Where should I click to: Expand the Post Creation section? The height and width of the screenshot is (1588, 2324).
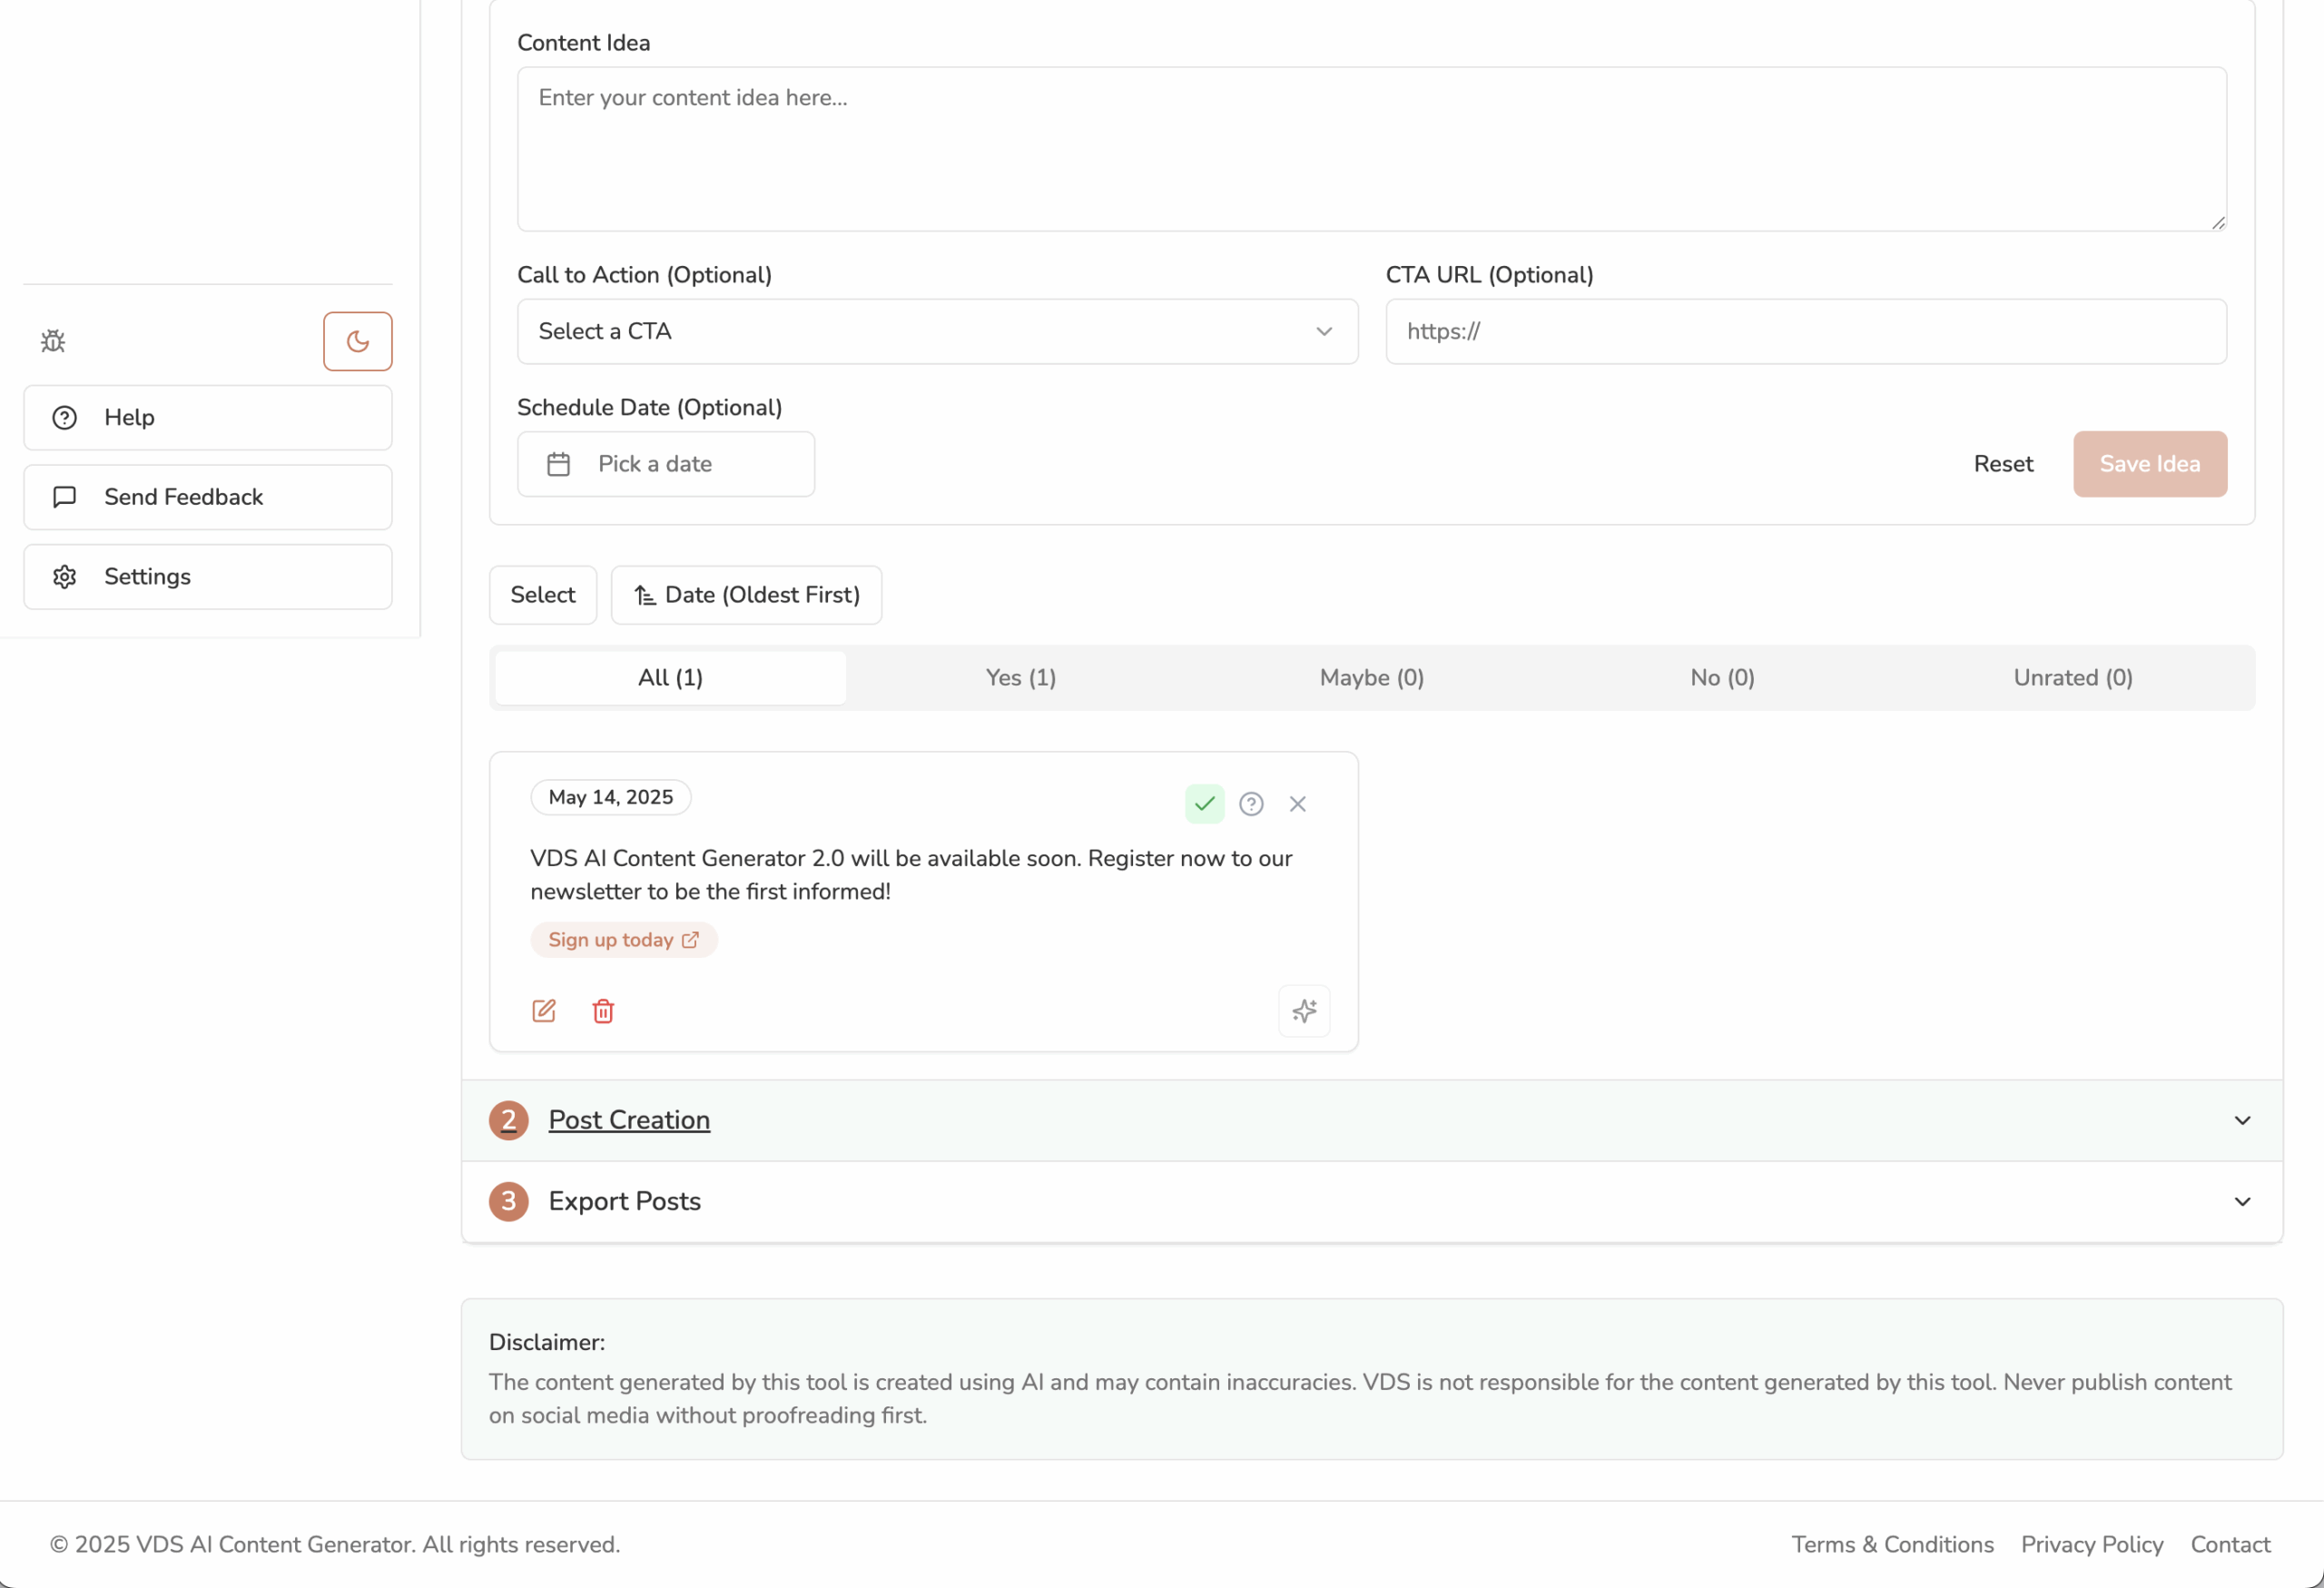[x=1372, y=1120]
